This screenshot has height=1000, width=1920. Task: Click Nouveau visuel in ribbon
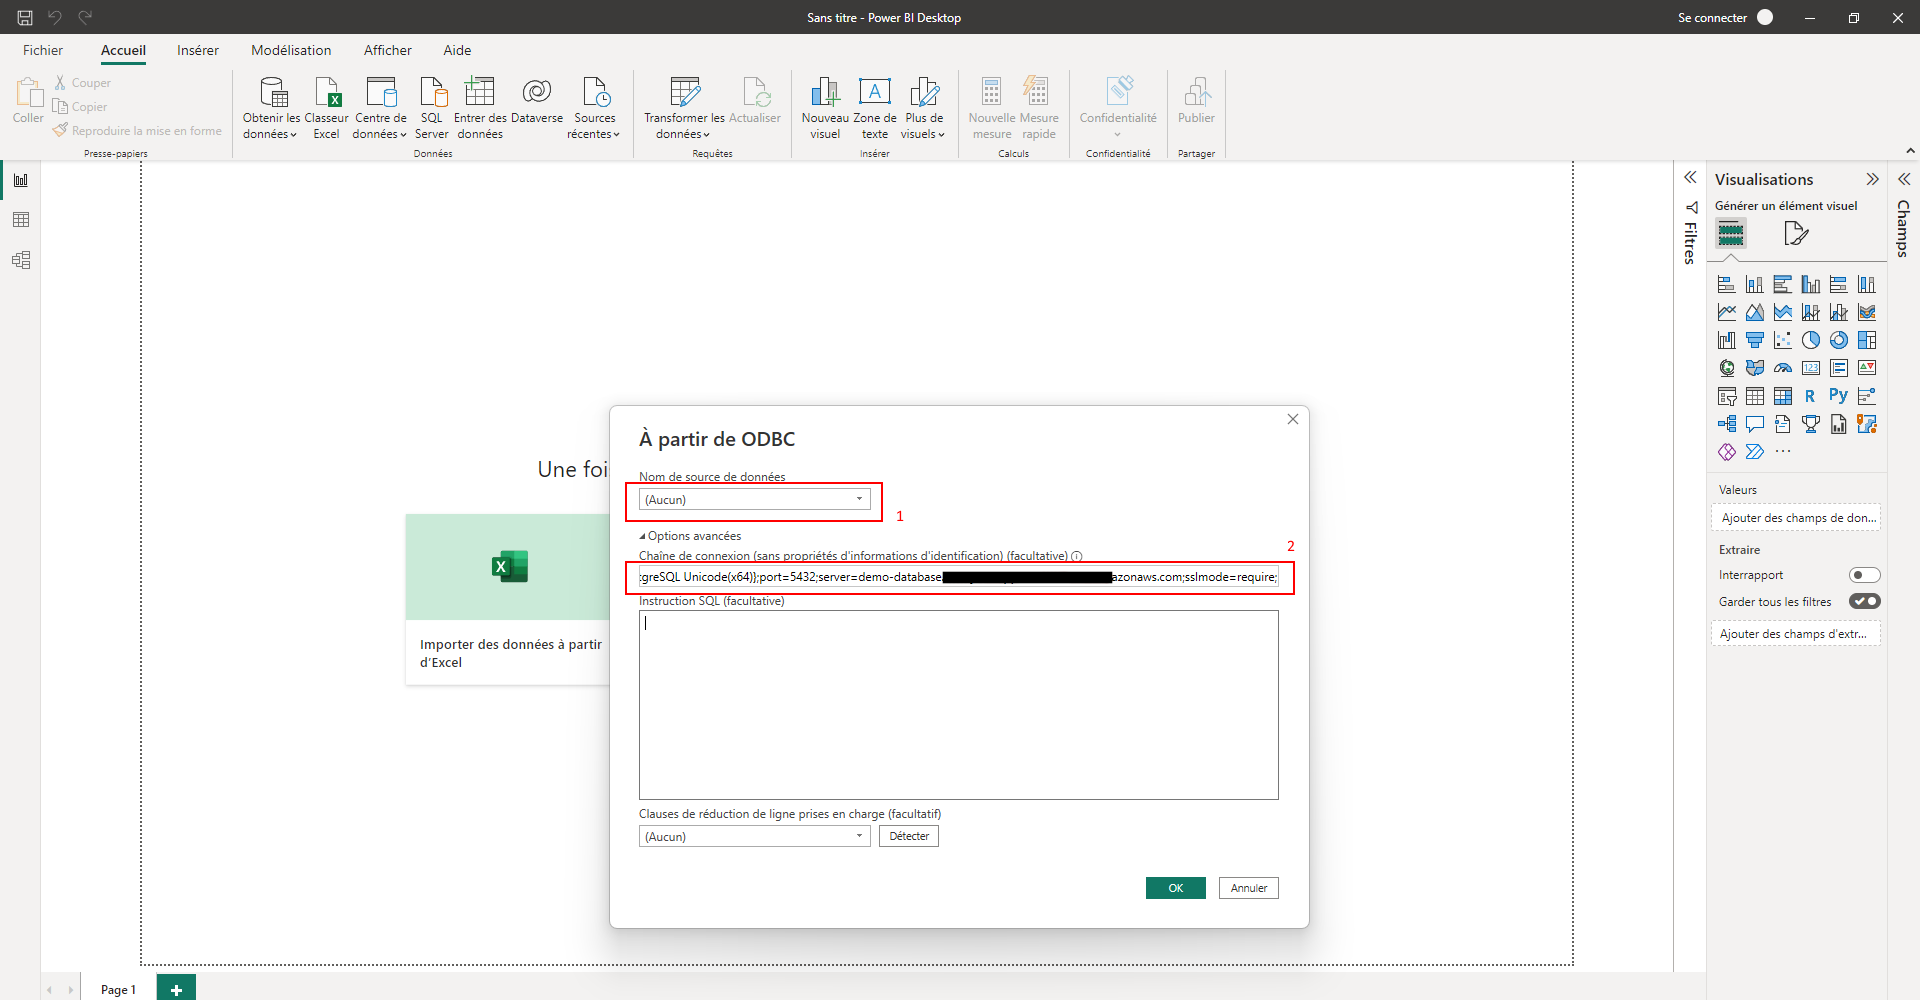(x=825, y=108)
